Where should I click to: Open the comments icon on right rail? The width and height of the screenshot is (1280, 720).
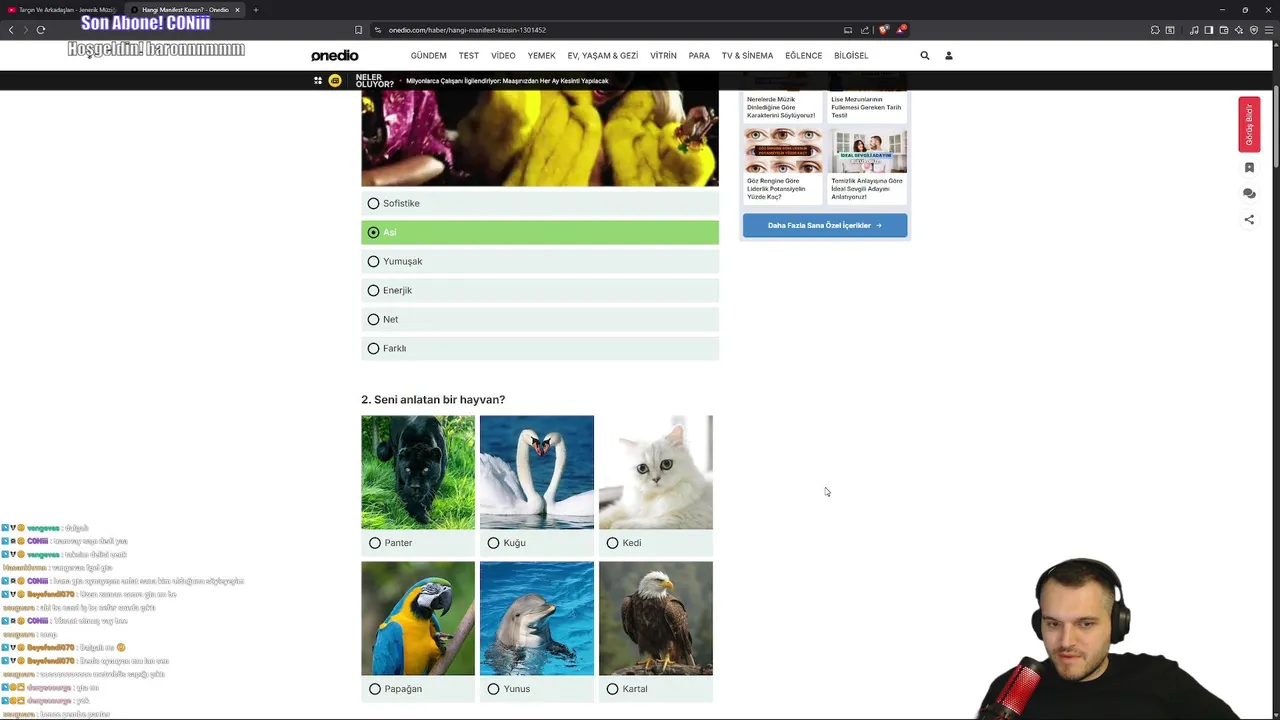coord(1249,194)
